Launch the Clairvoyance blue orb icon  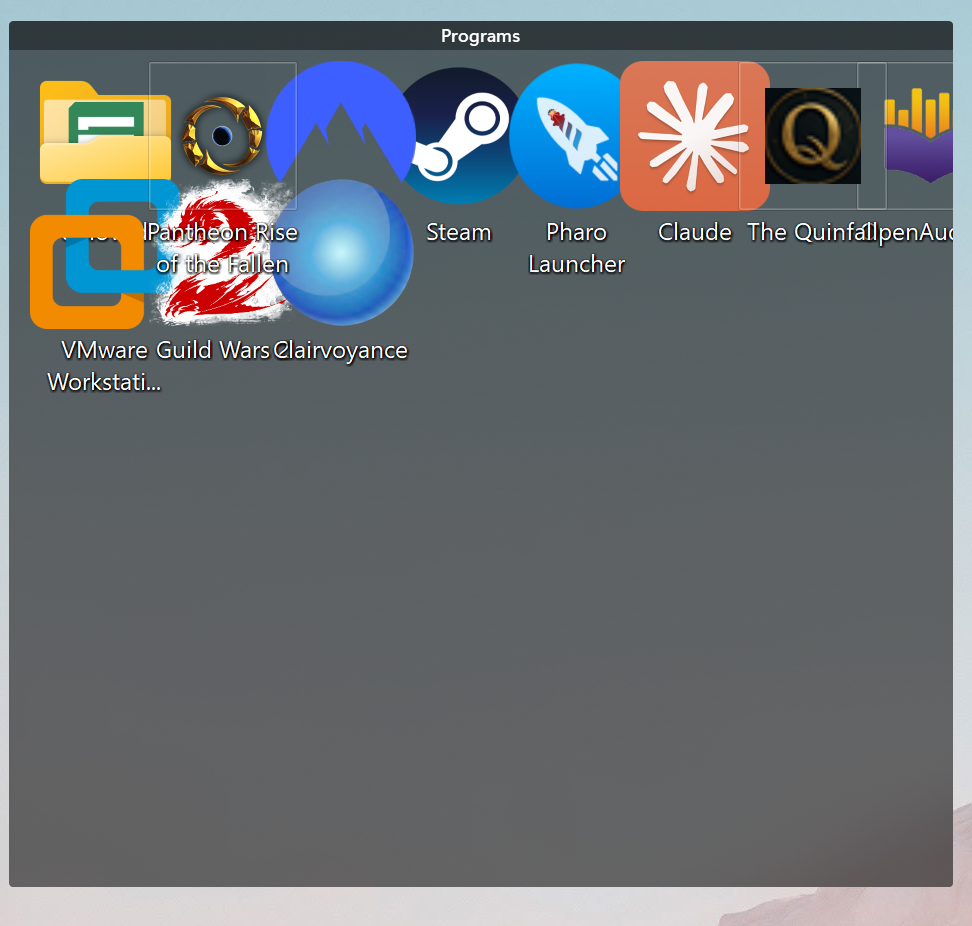click(x=341, y=253)
